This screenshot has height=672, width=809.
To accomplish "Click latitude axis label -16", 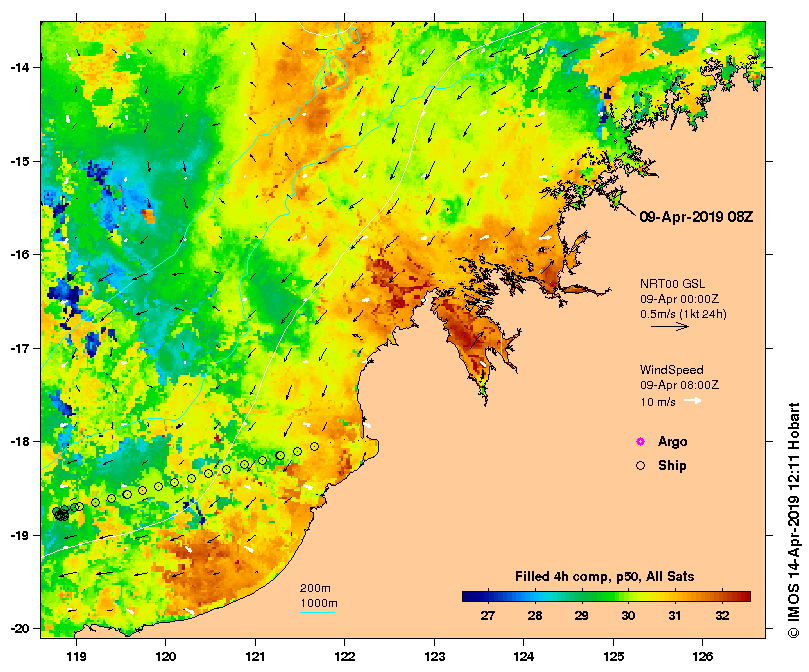I will (20, 254).
